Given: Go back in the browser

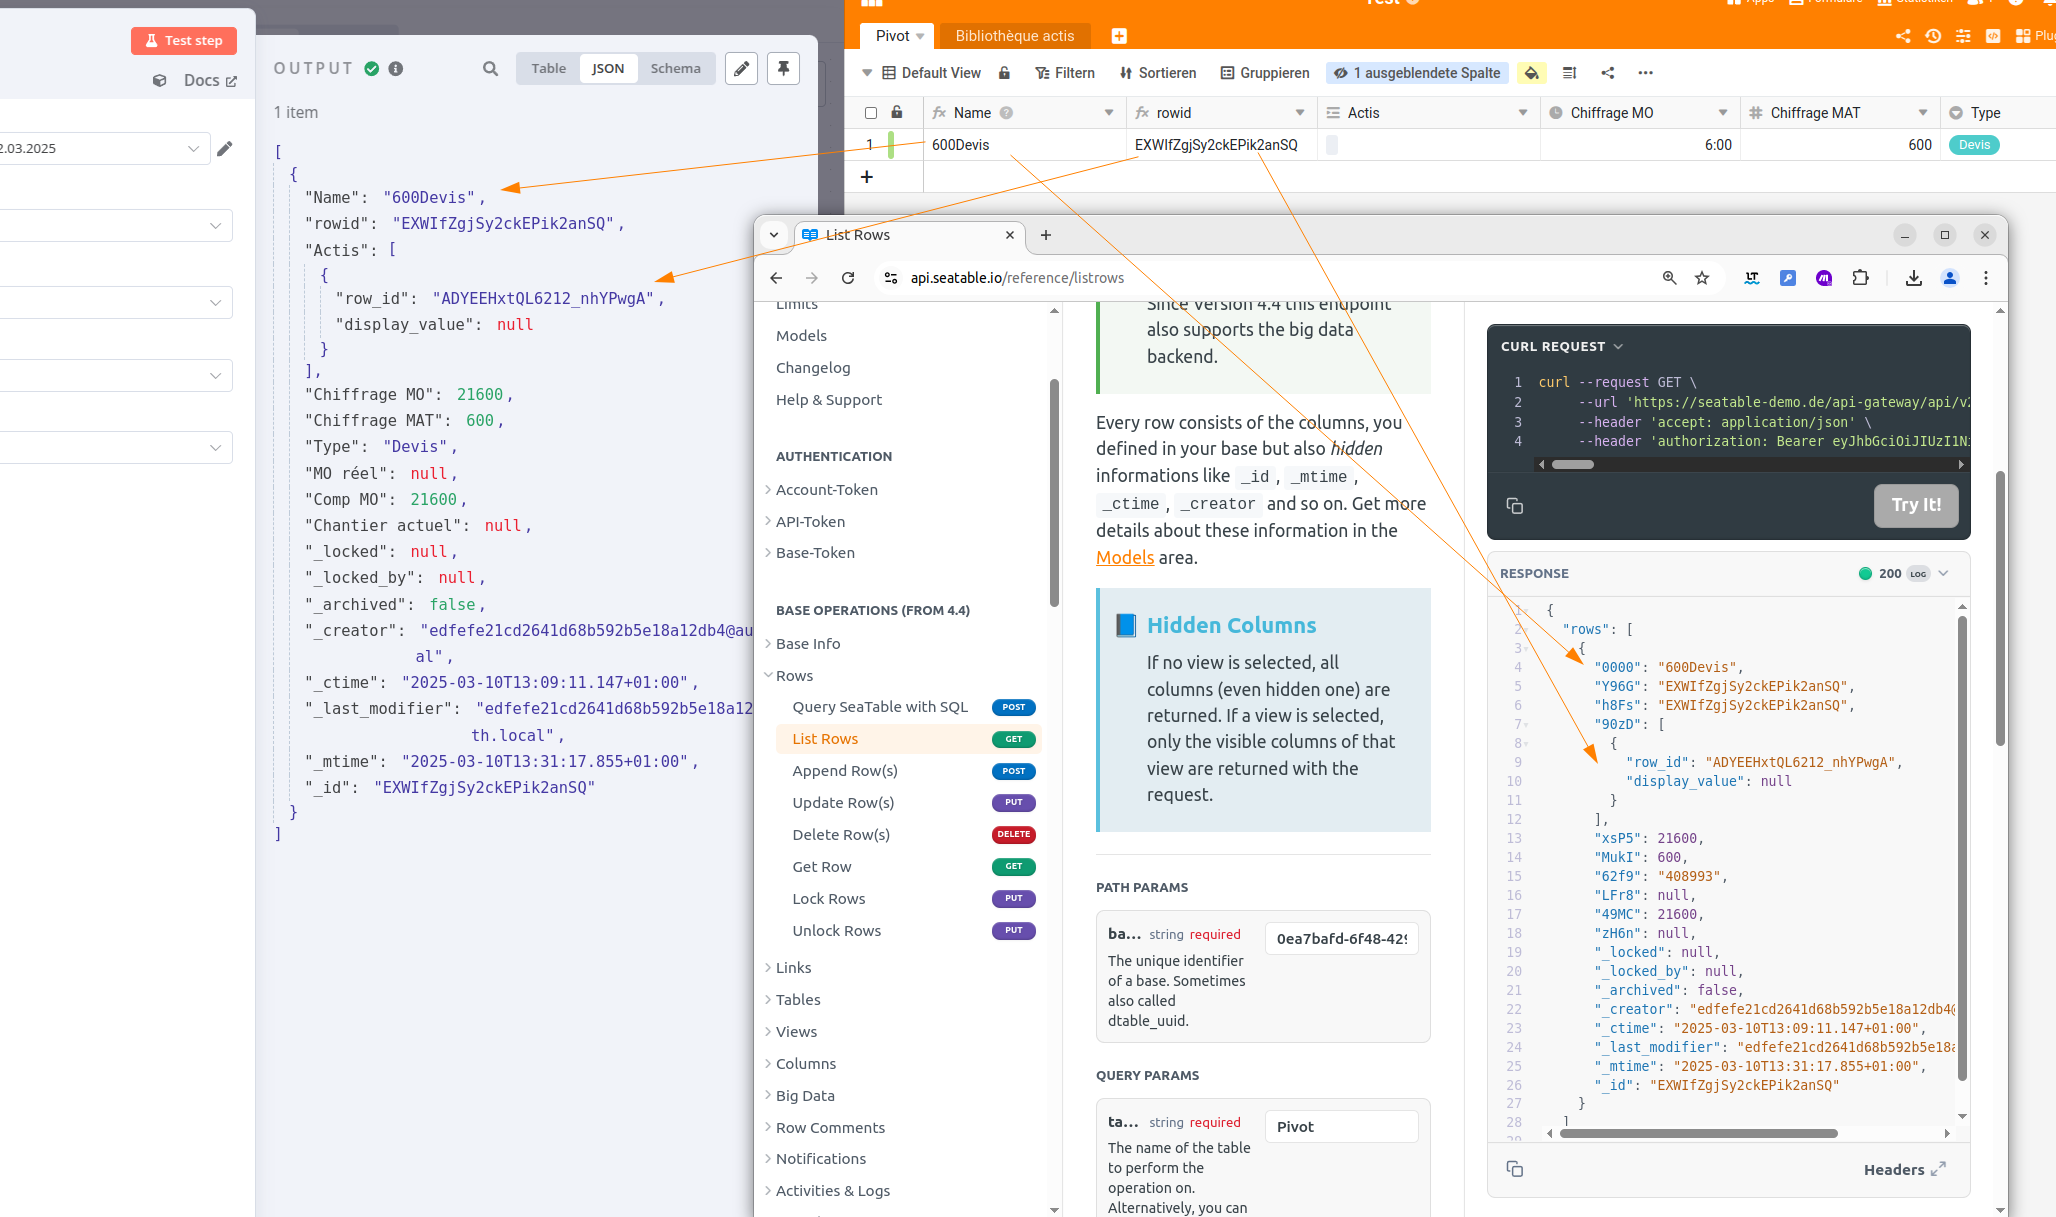Looking at the screenshot, I should coord(776,278).
